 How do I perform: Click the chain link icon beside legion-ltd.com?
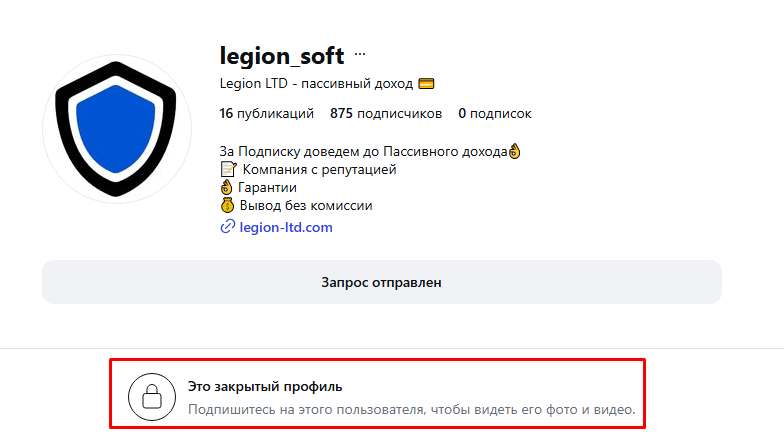[x=228, y=227]
